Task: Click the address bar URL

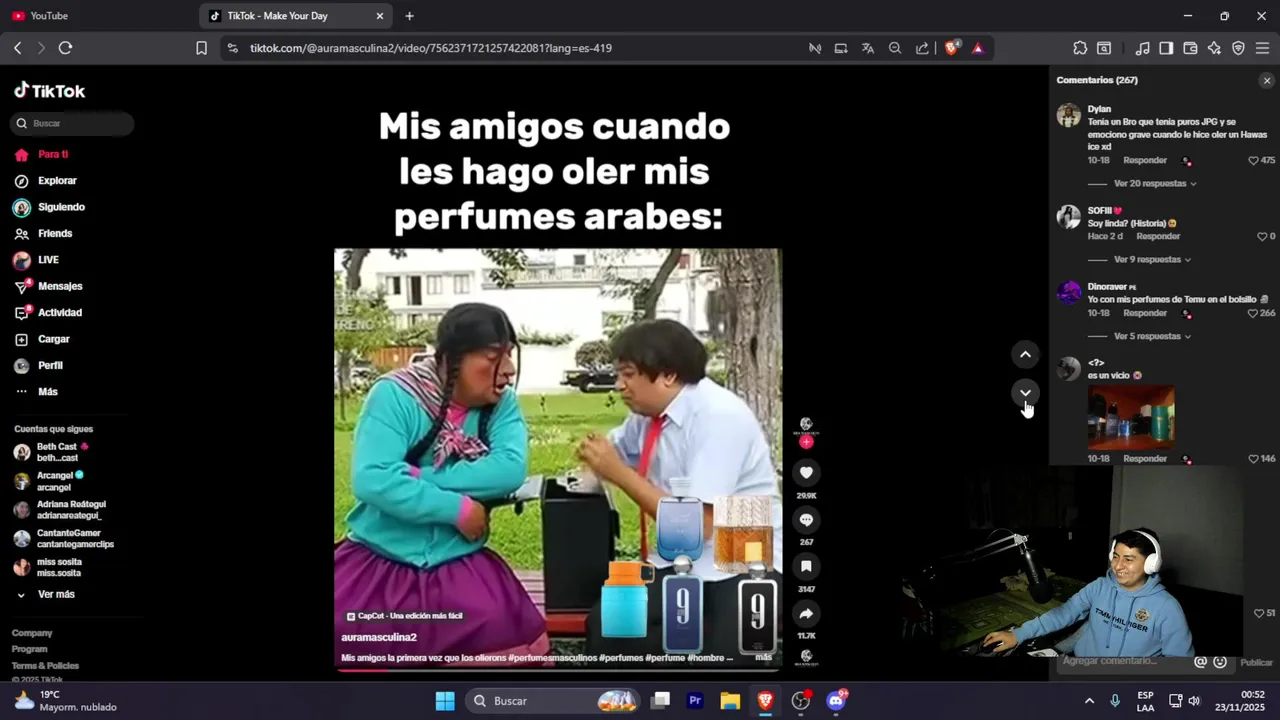Action: point(431,48)
